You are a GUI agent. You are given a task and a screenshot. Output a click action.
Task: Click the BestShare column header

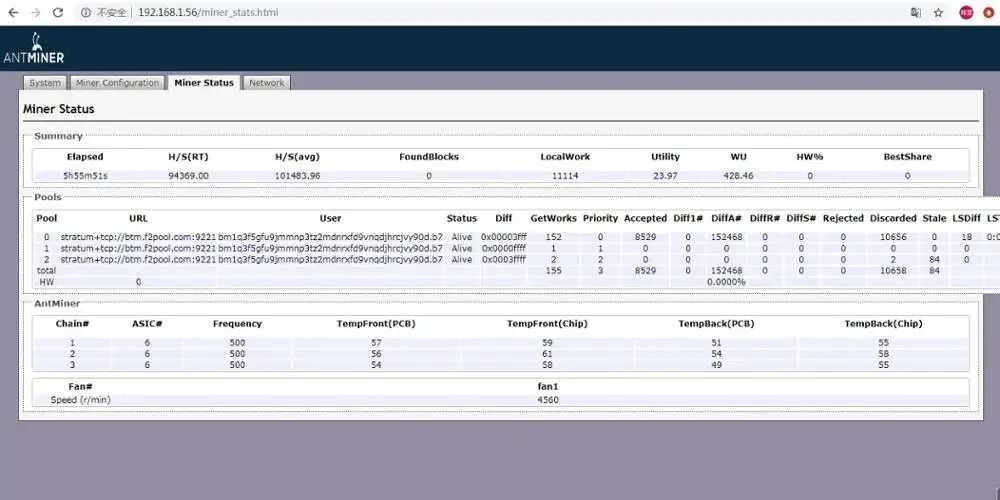coord(907,157)
